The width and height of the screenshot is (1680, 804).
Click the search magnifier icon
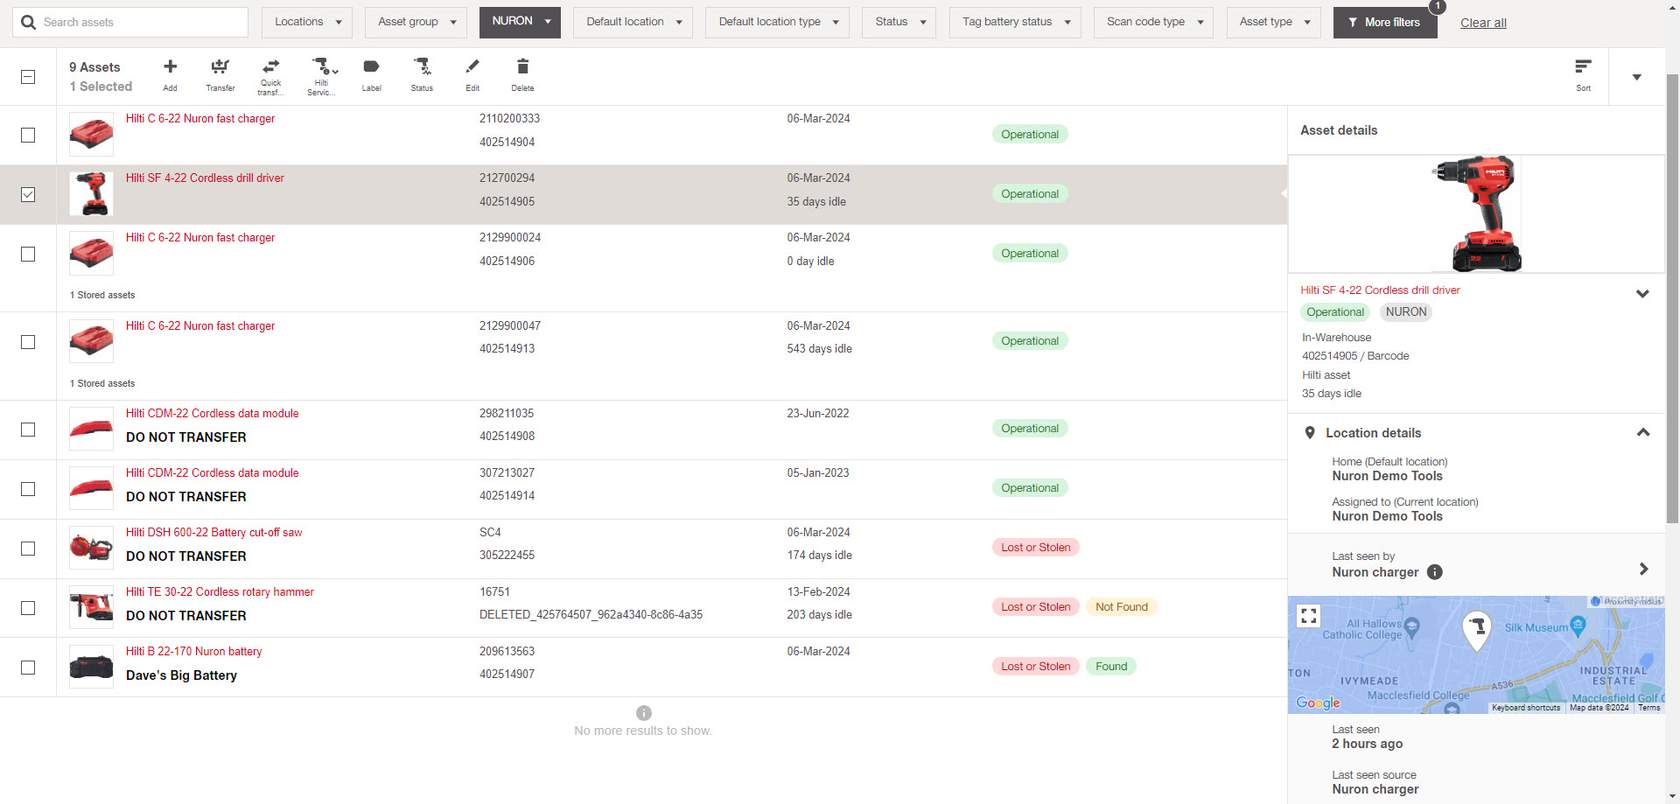click(x=28, y=22)
